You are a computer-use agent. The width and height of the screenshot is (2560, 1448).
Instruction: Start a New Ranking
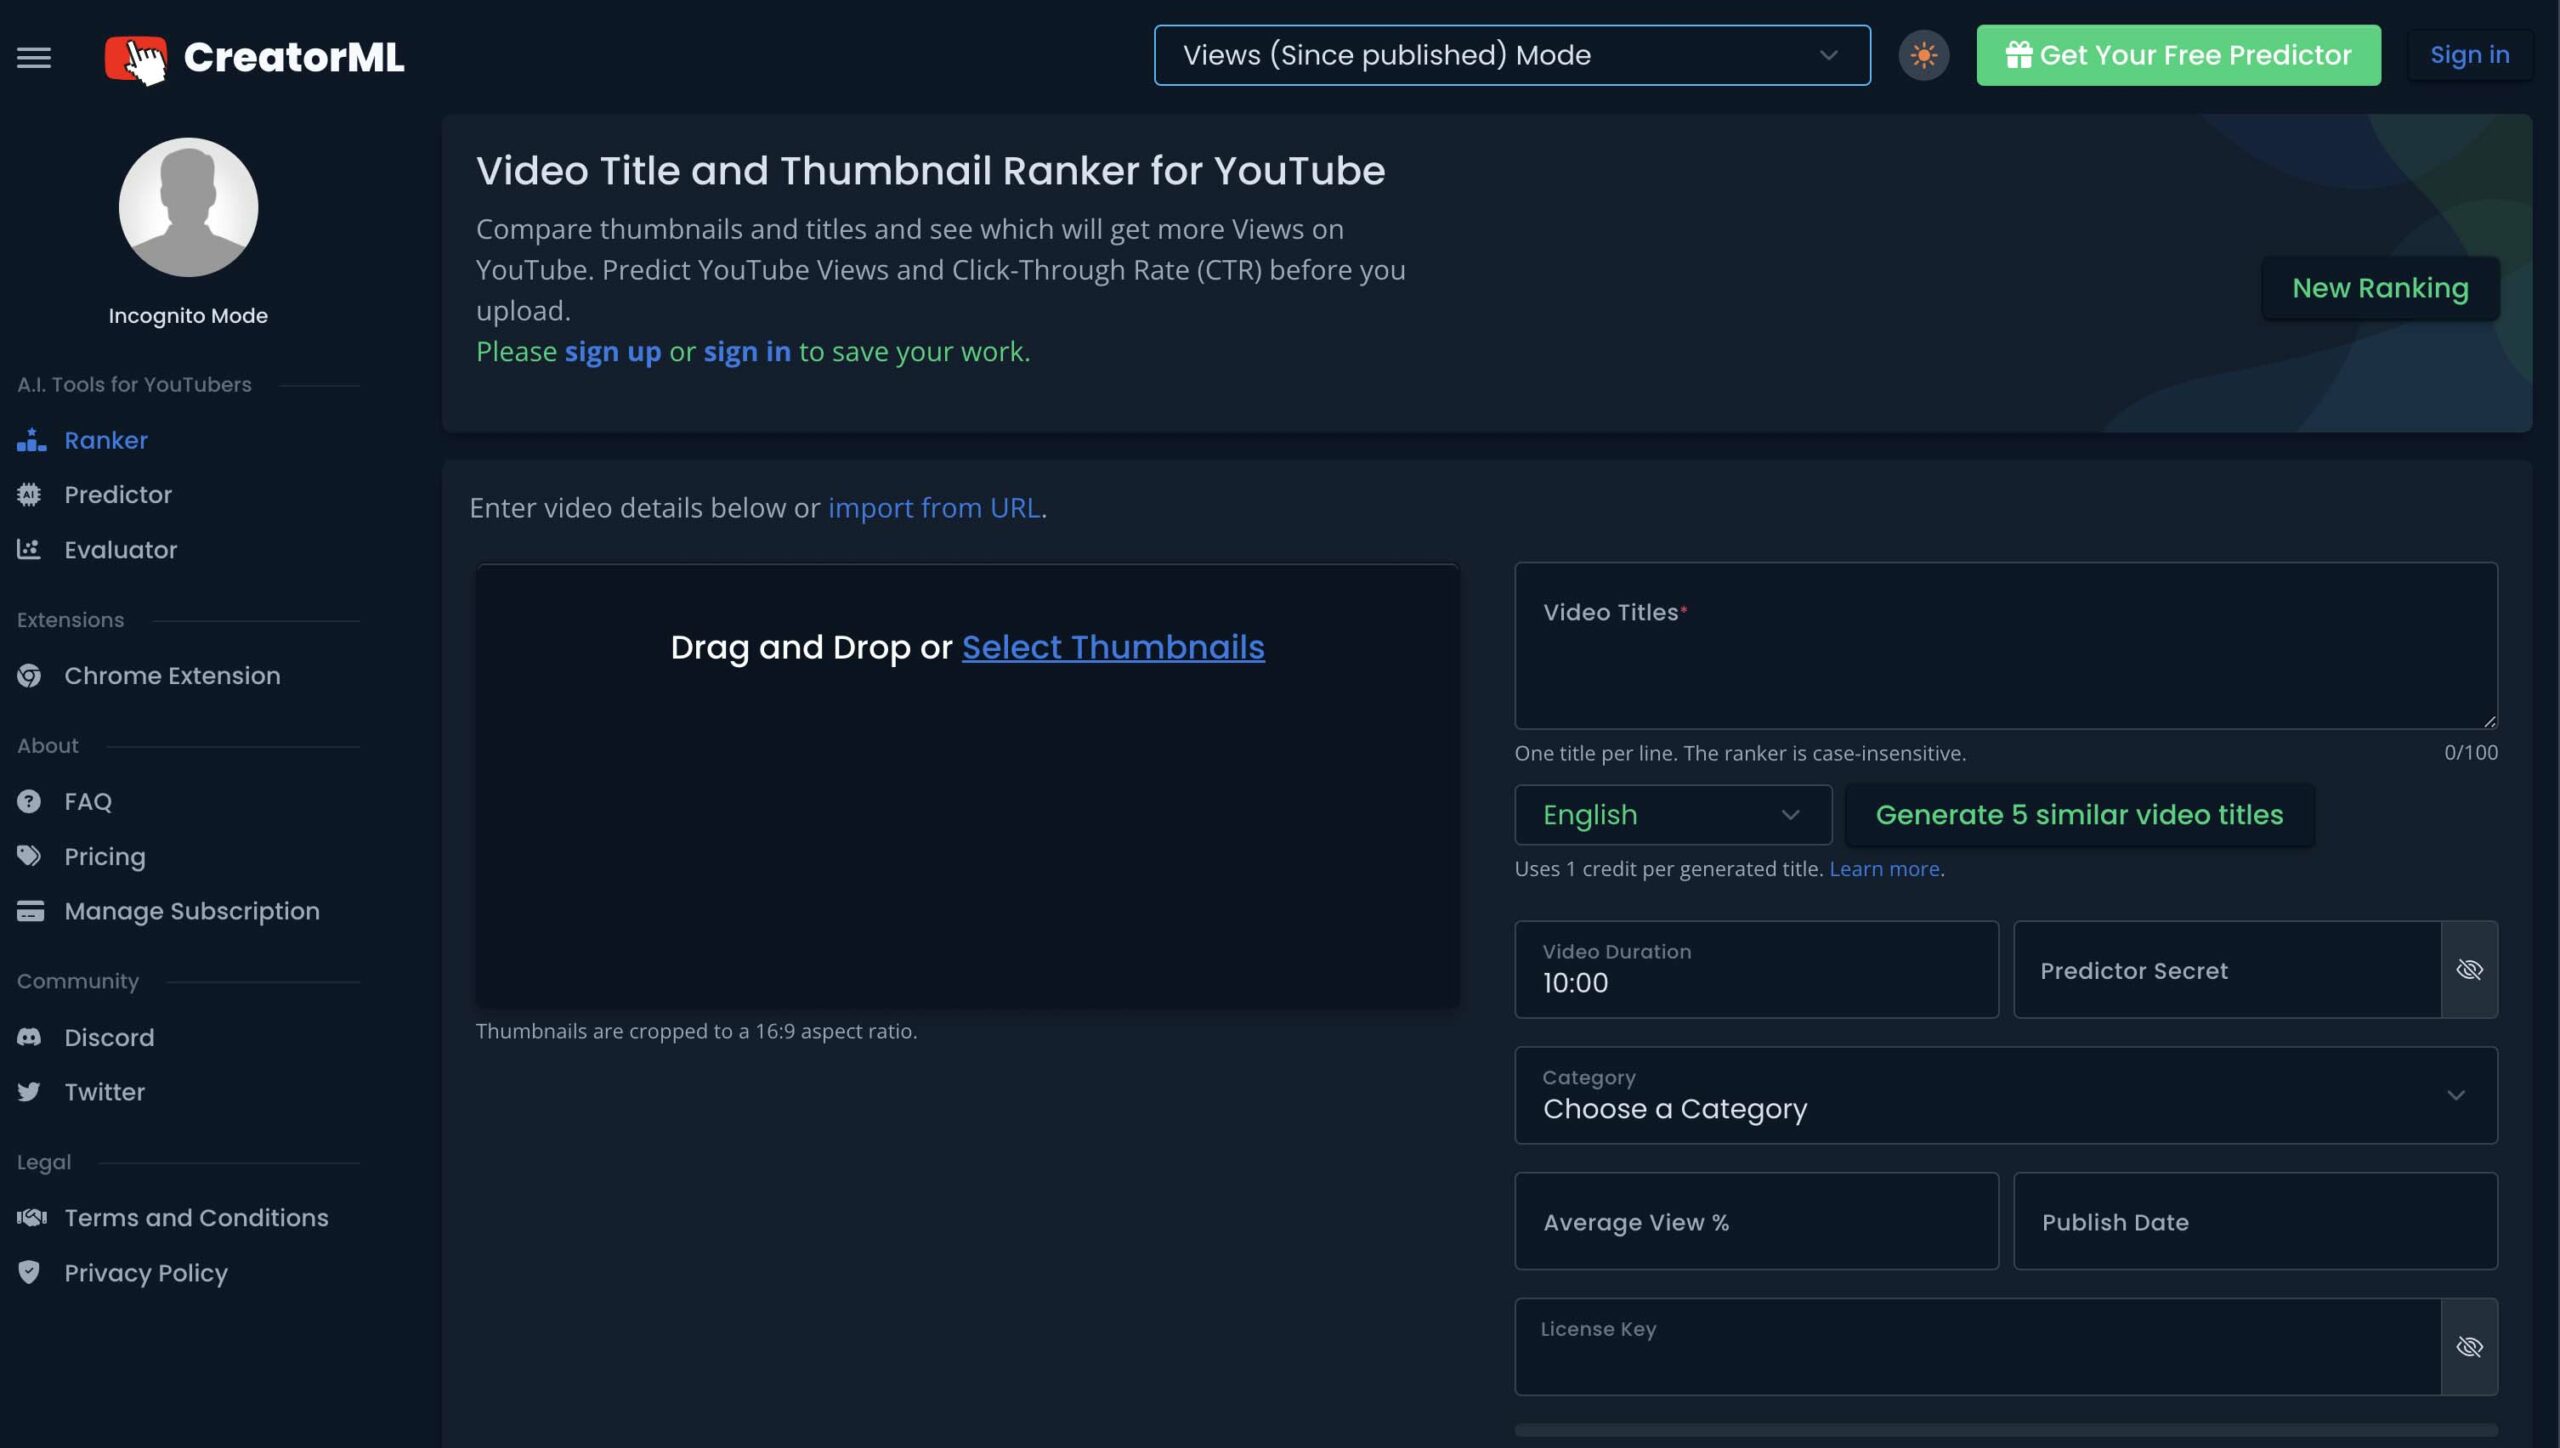pos(2379,288)
